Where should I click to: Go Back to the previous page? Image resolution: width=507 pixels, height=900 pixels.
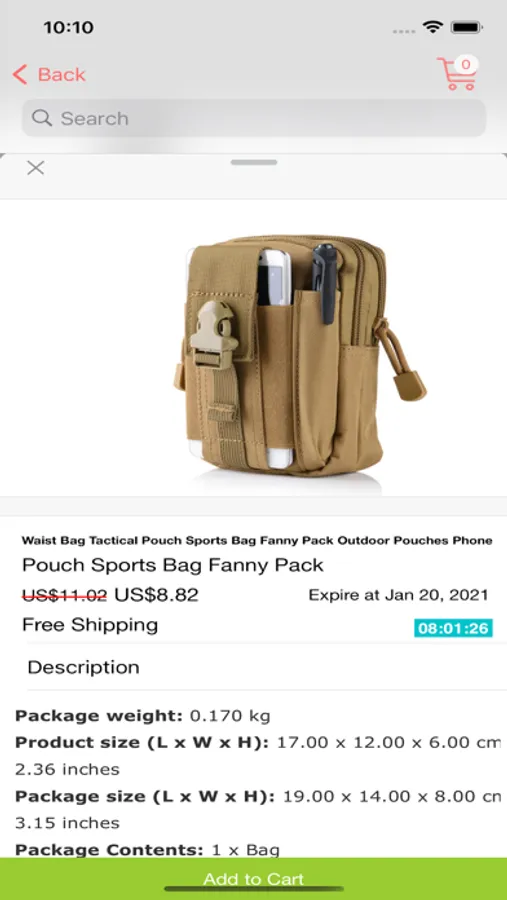49,75
